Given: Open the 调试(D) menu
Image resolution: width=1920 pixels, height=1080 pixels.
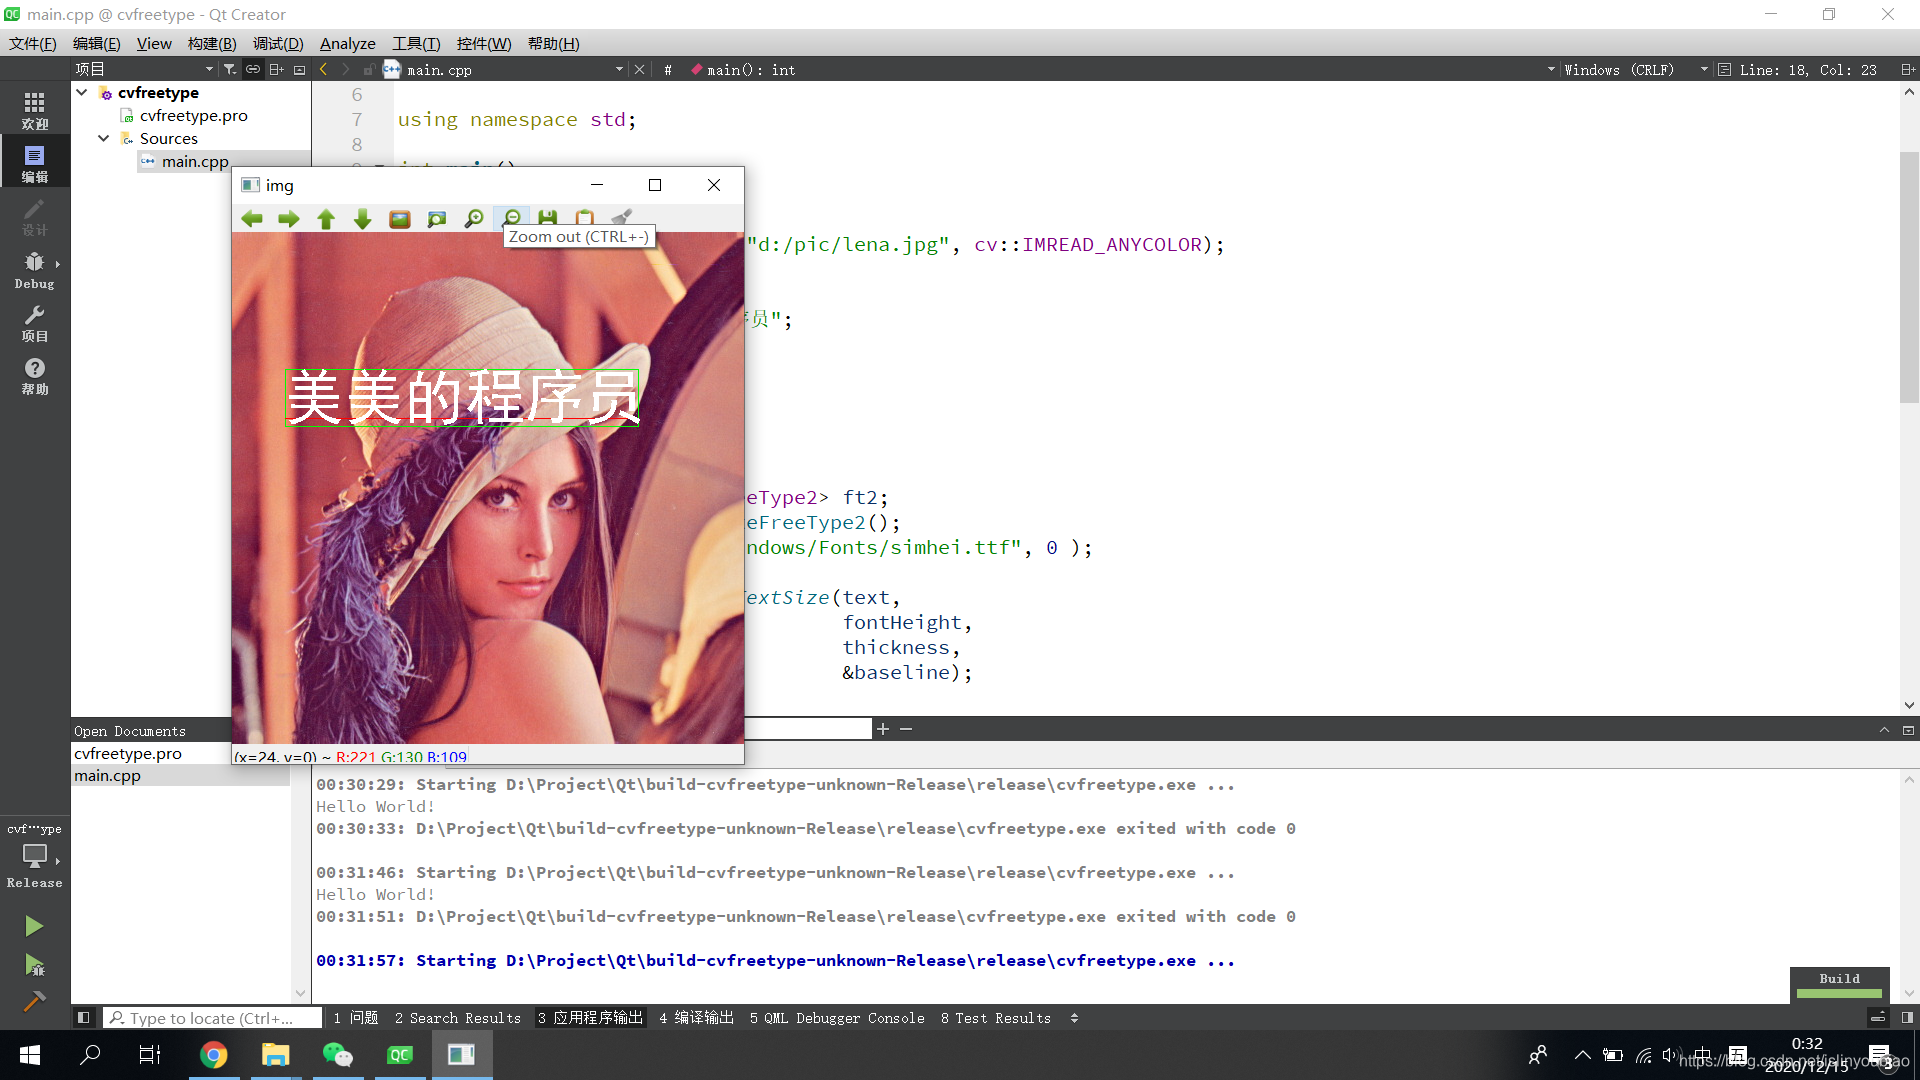Looking at the screenshot, I should [278, 43].
